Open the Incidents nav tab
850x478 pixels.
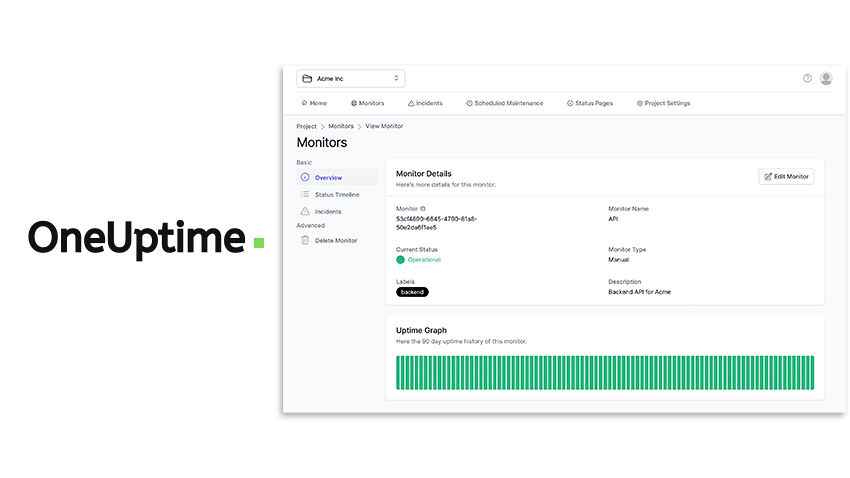[426, 103]
